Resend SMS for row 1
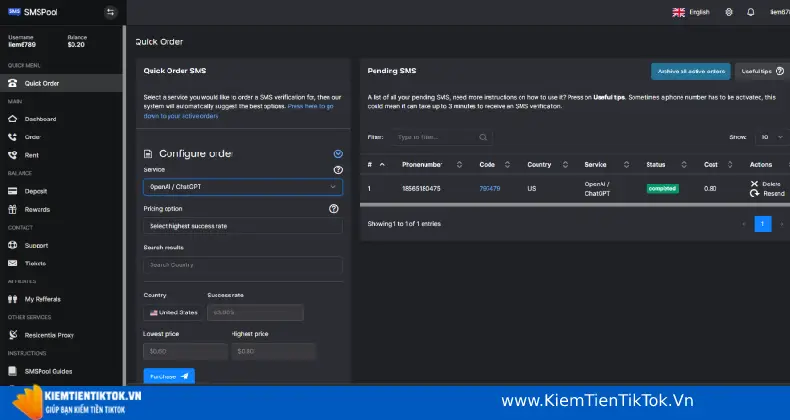Screen dimensions: 790x420 click(767, 193)
